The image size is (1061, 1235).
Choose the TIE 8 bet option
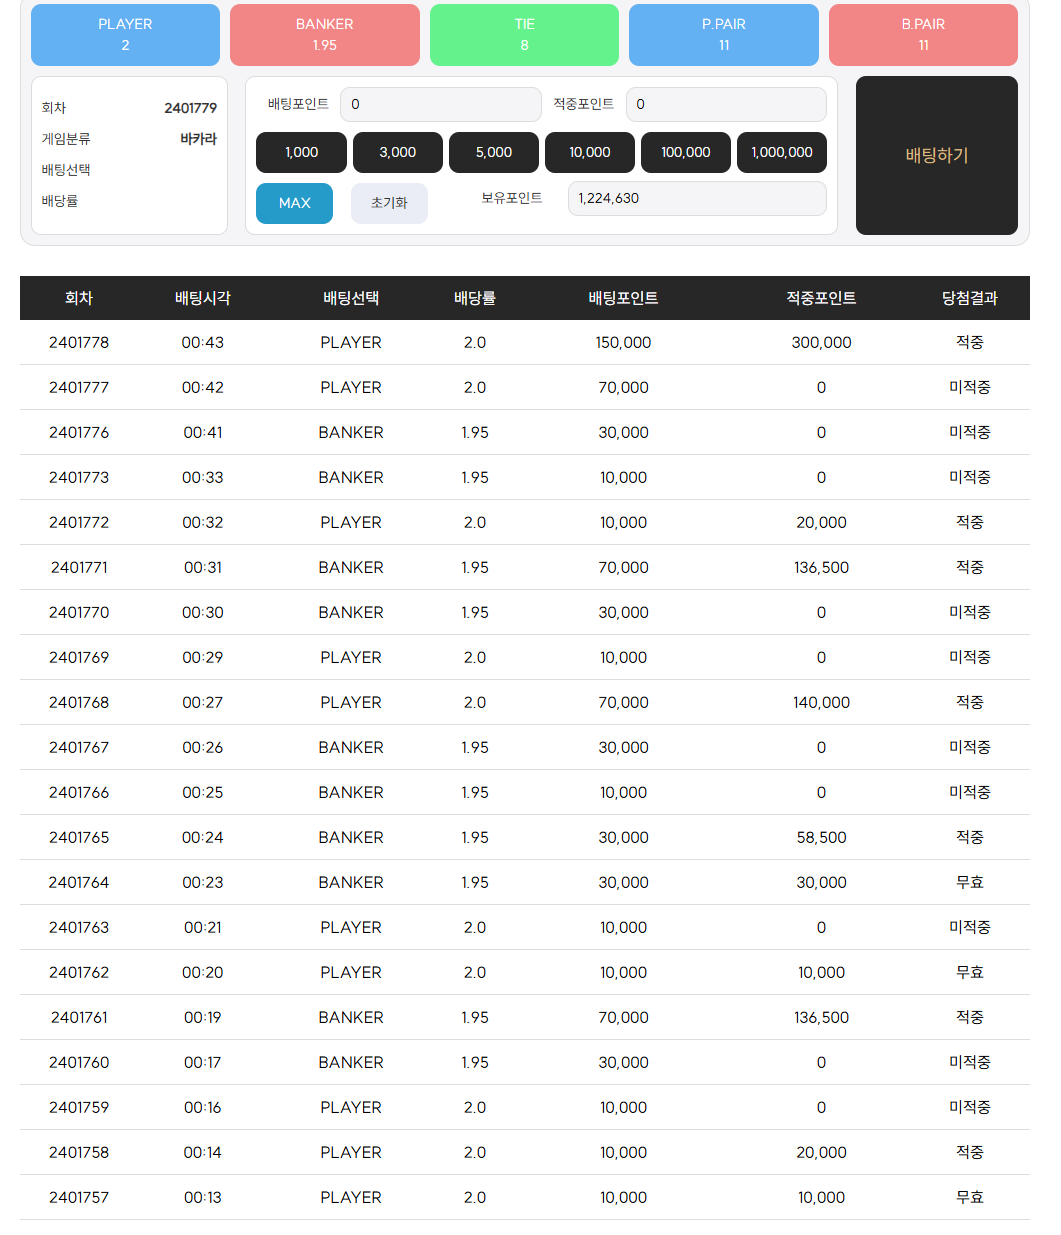pos(524,35)
